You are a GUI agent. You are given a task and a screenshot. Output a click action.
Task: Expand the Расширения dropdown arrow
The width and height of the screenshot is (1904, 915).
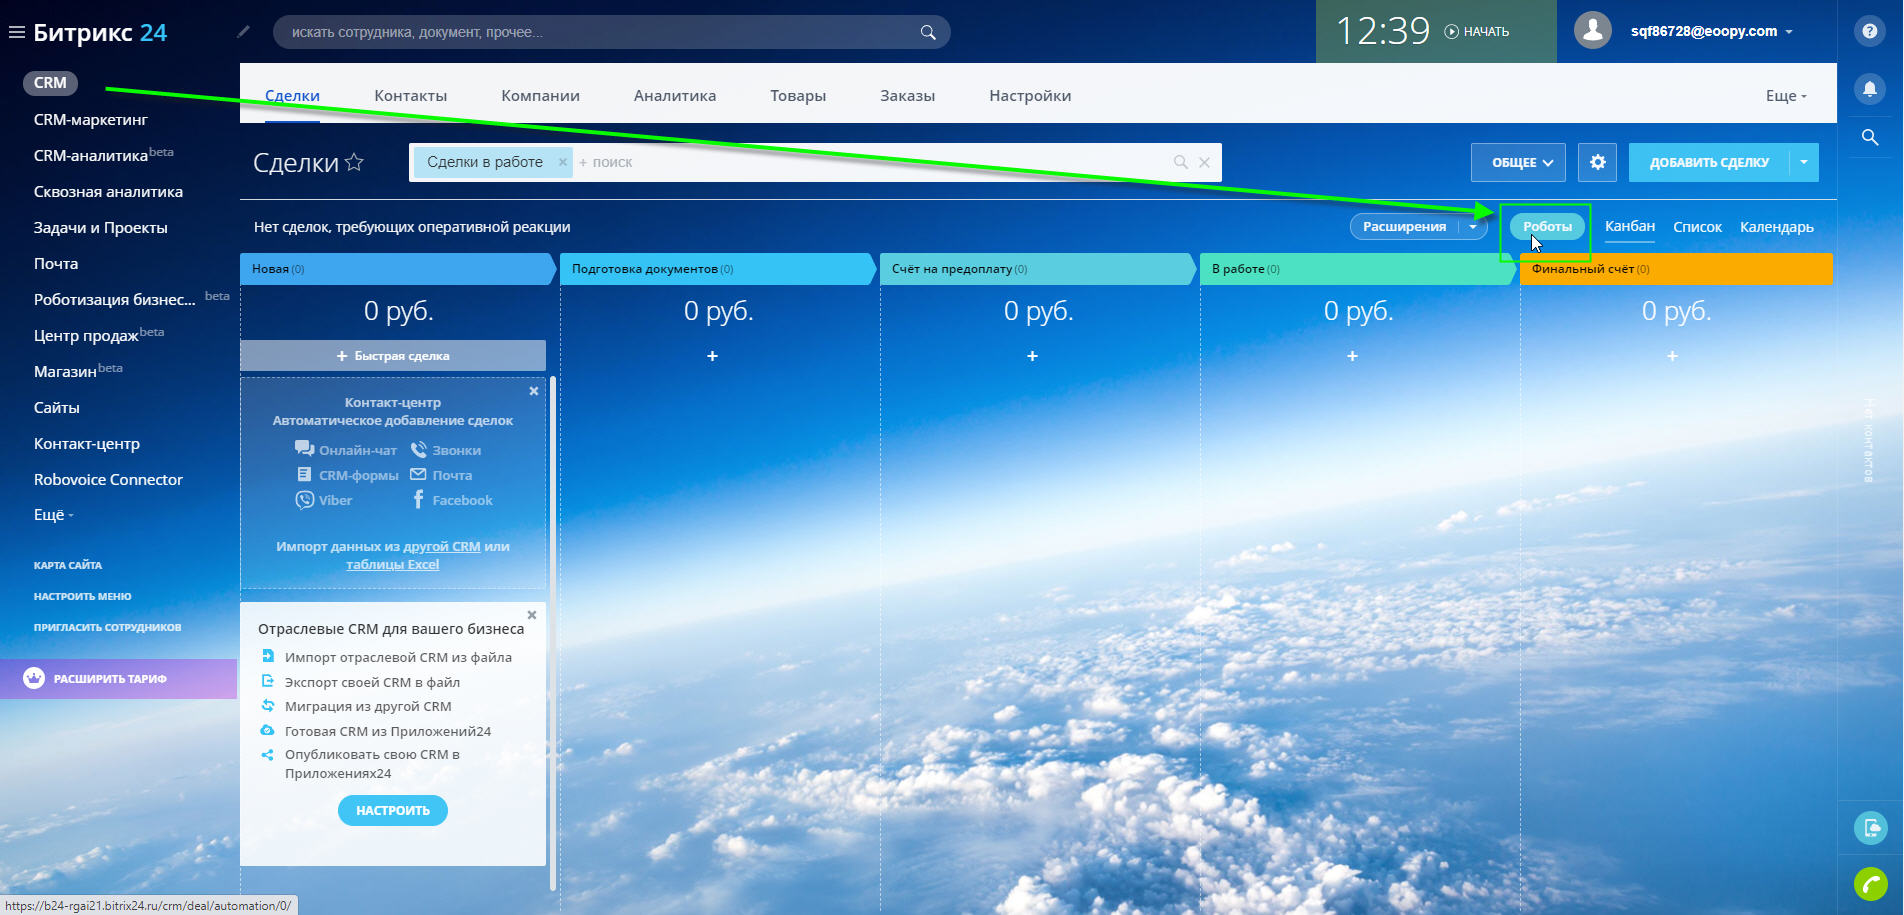click(1473, 227)
